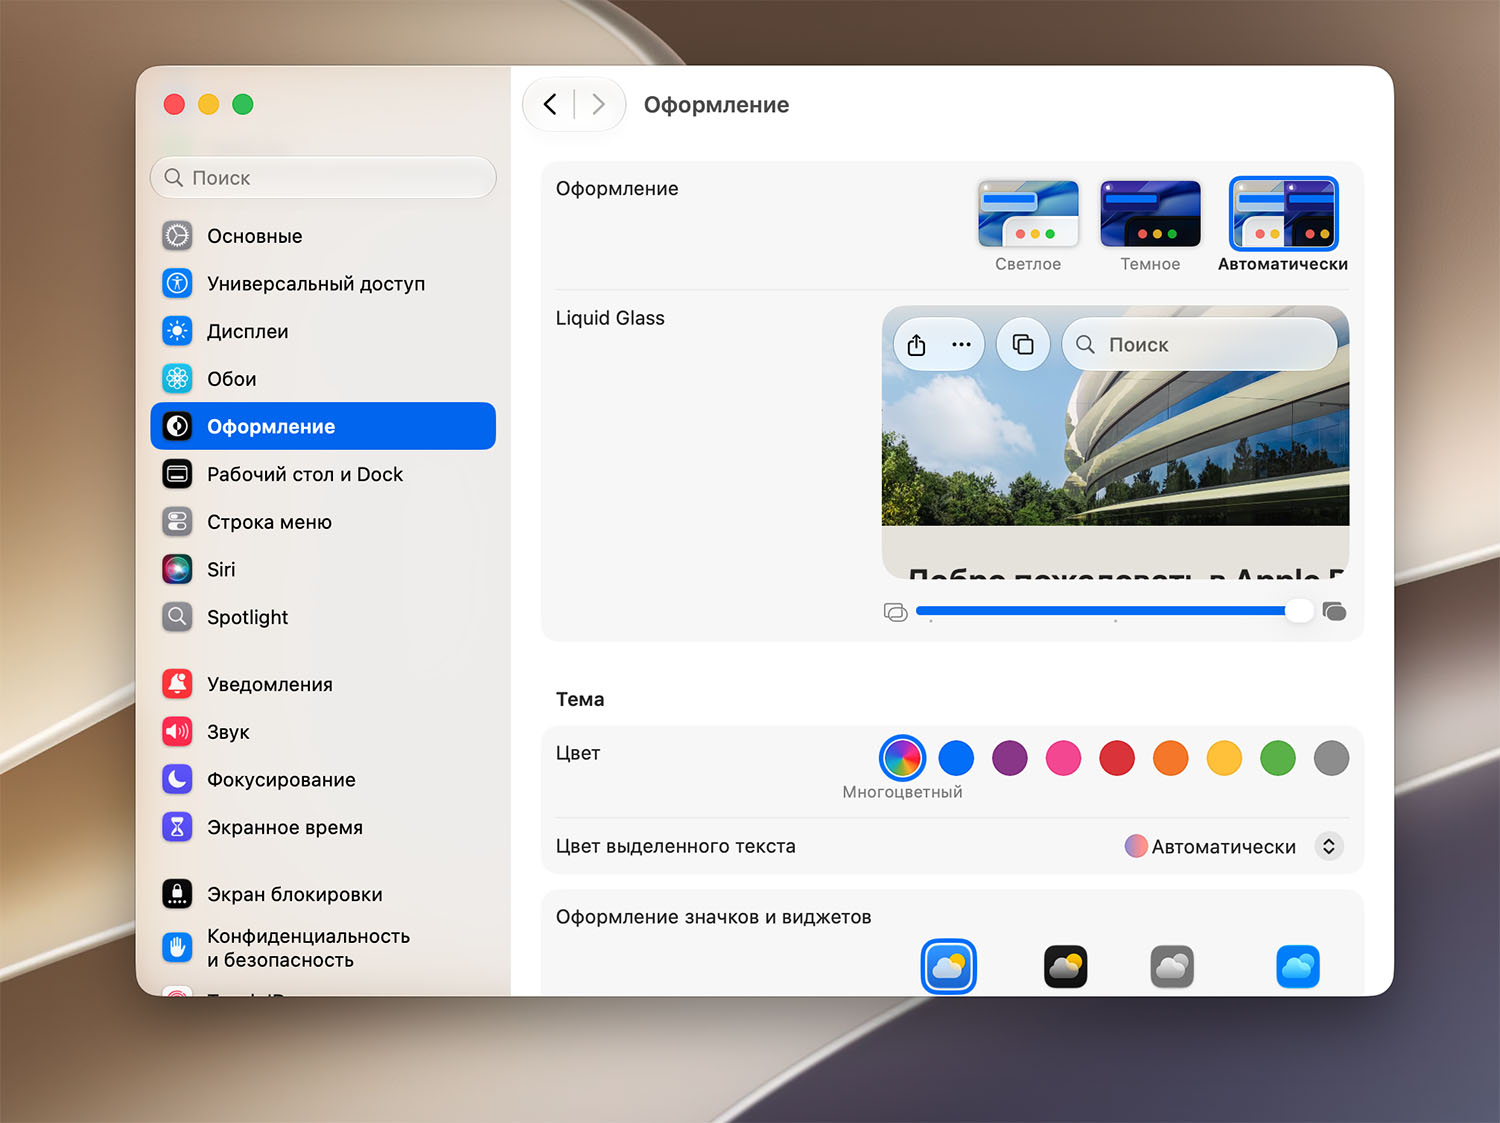Click the Рабочий стол и Dock icon
This screenshot has width=1500, height=1123.
pos(177,474)
